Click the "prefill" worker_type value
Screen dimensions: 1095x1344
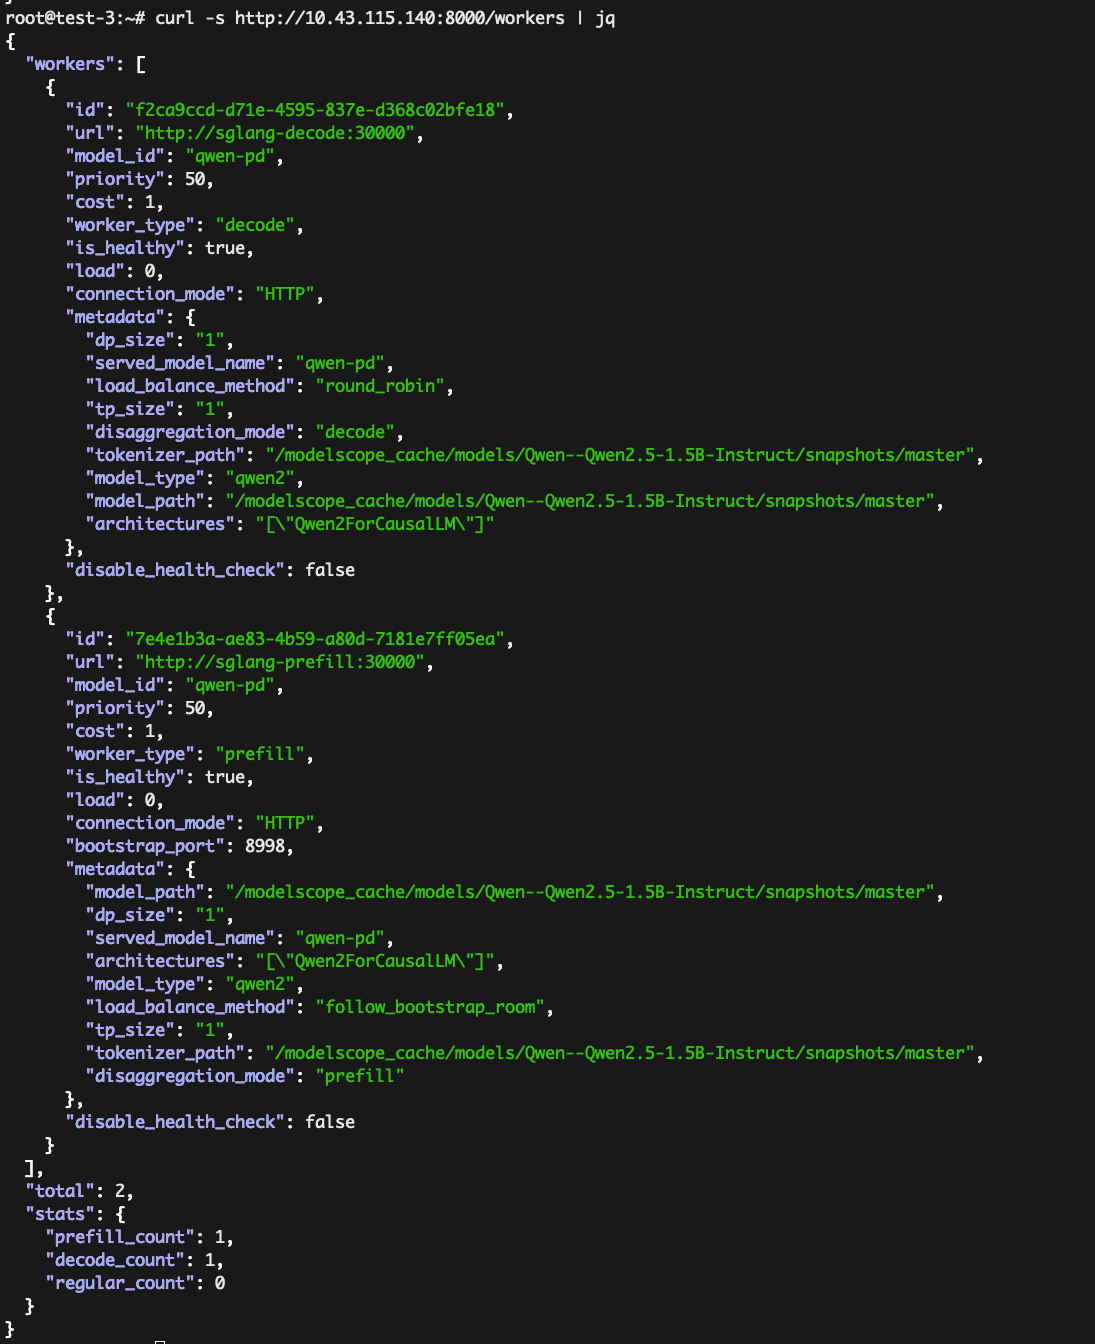tap(260, 754)
